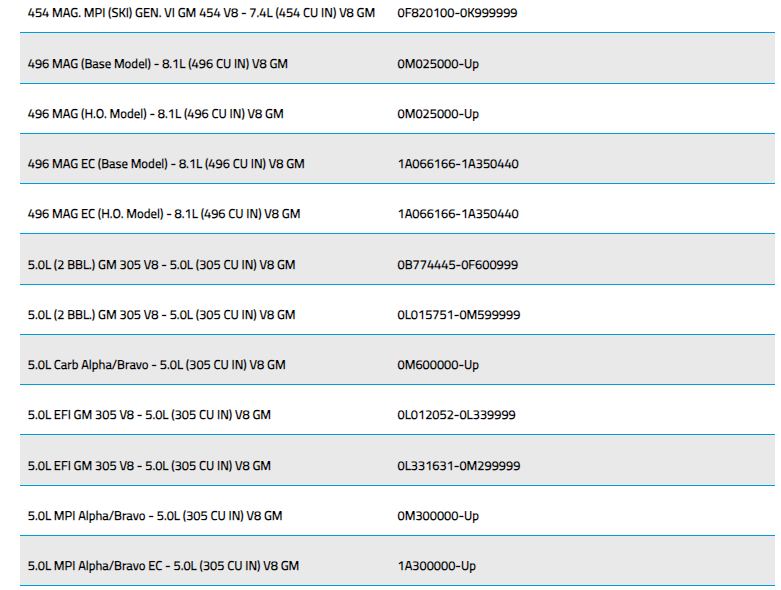Click serial range 0B774445-0F600999
781x590 pixels.
pos(457,265)
